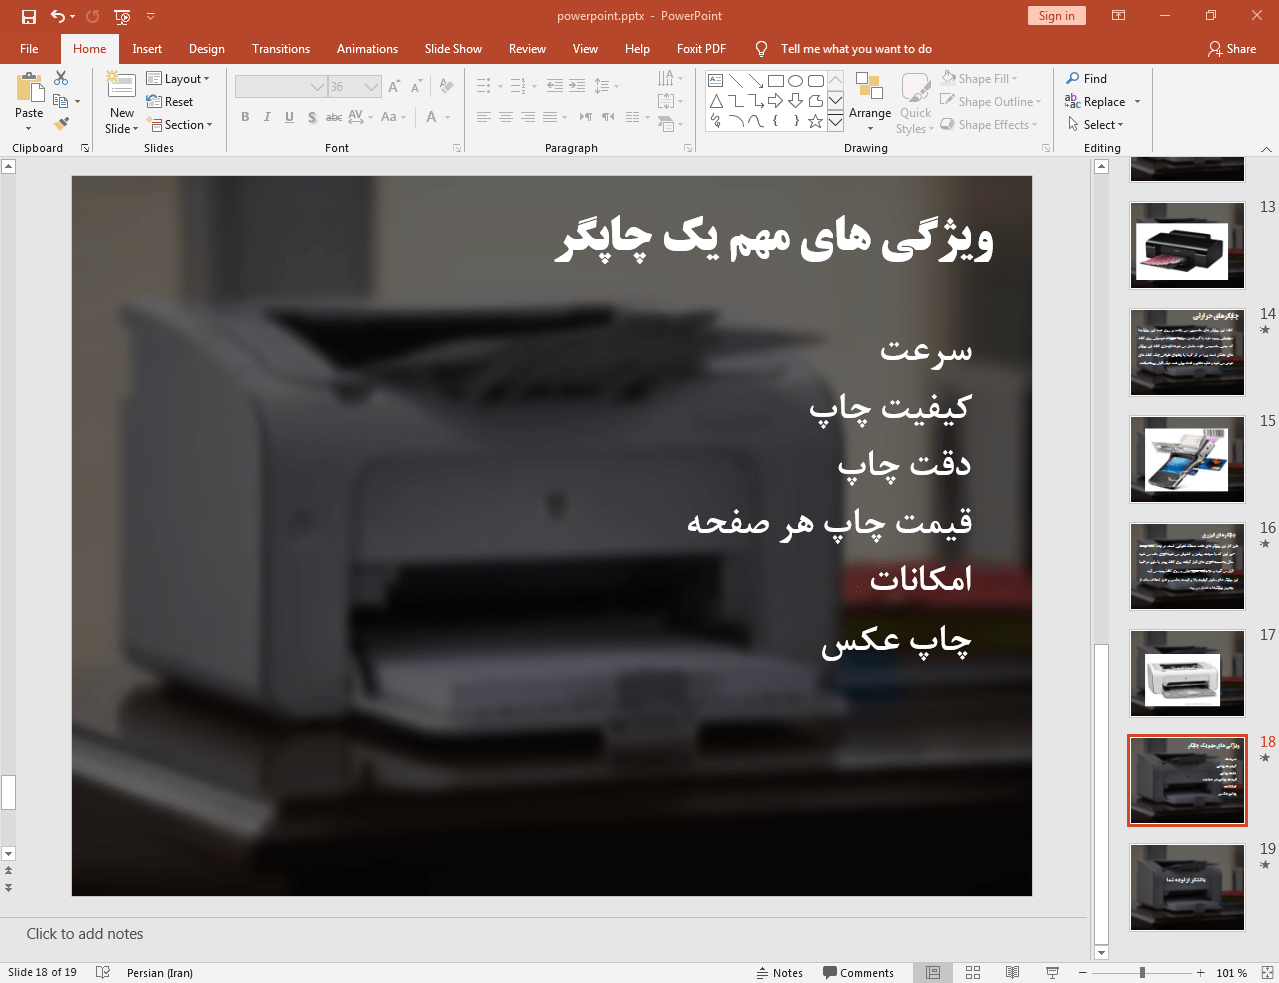1279x983 pixels.
Task: Open the Shape Effects dropdown
Action: point(989,125)
